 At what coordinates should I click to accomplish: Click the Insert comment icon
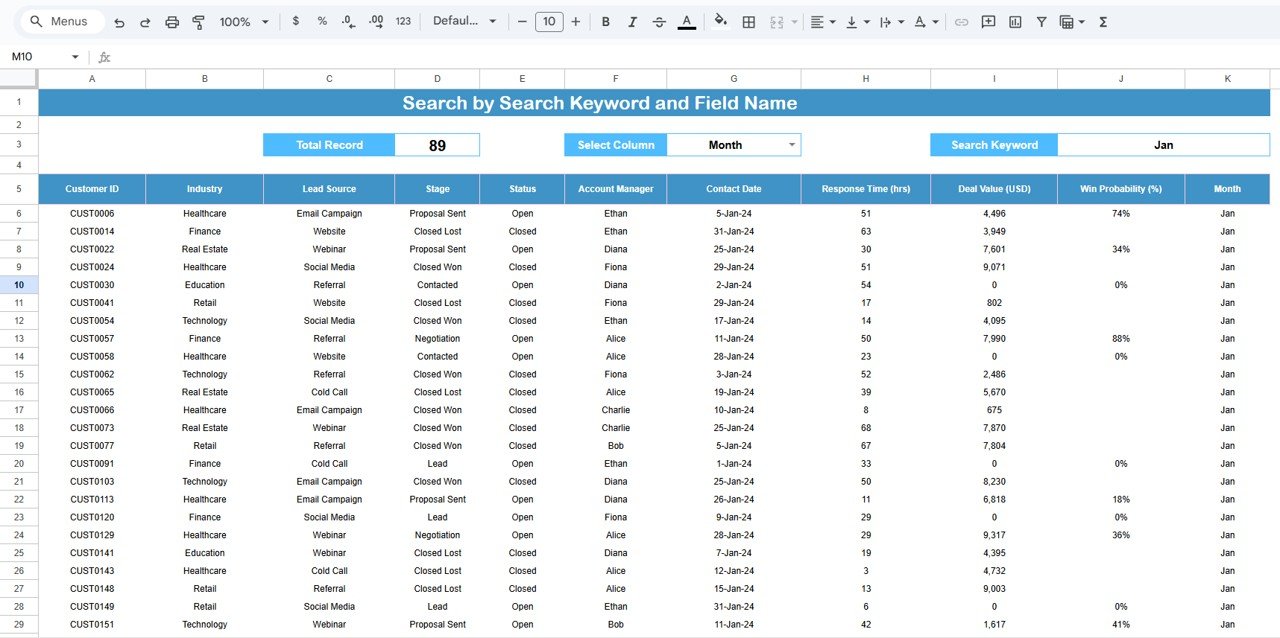[x=988, y=22]
